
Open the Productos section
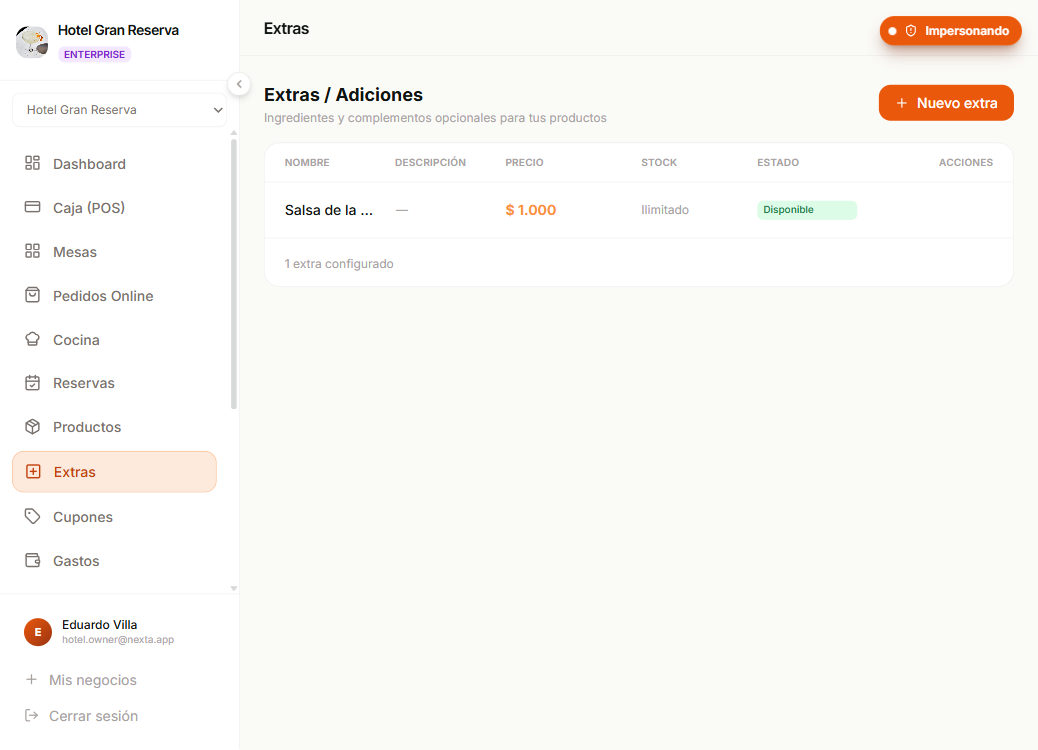pyautogui.click(x=115, y=427)
